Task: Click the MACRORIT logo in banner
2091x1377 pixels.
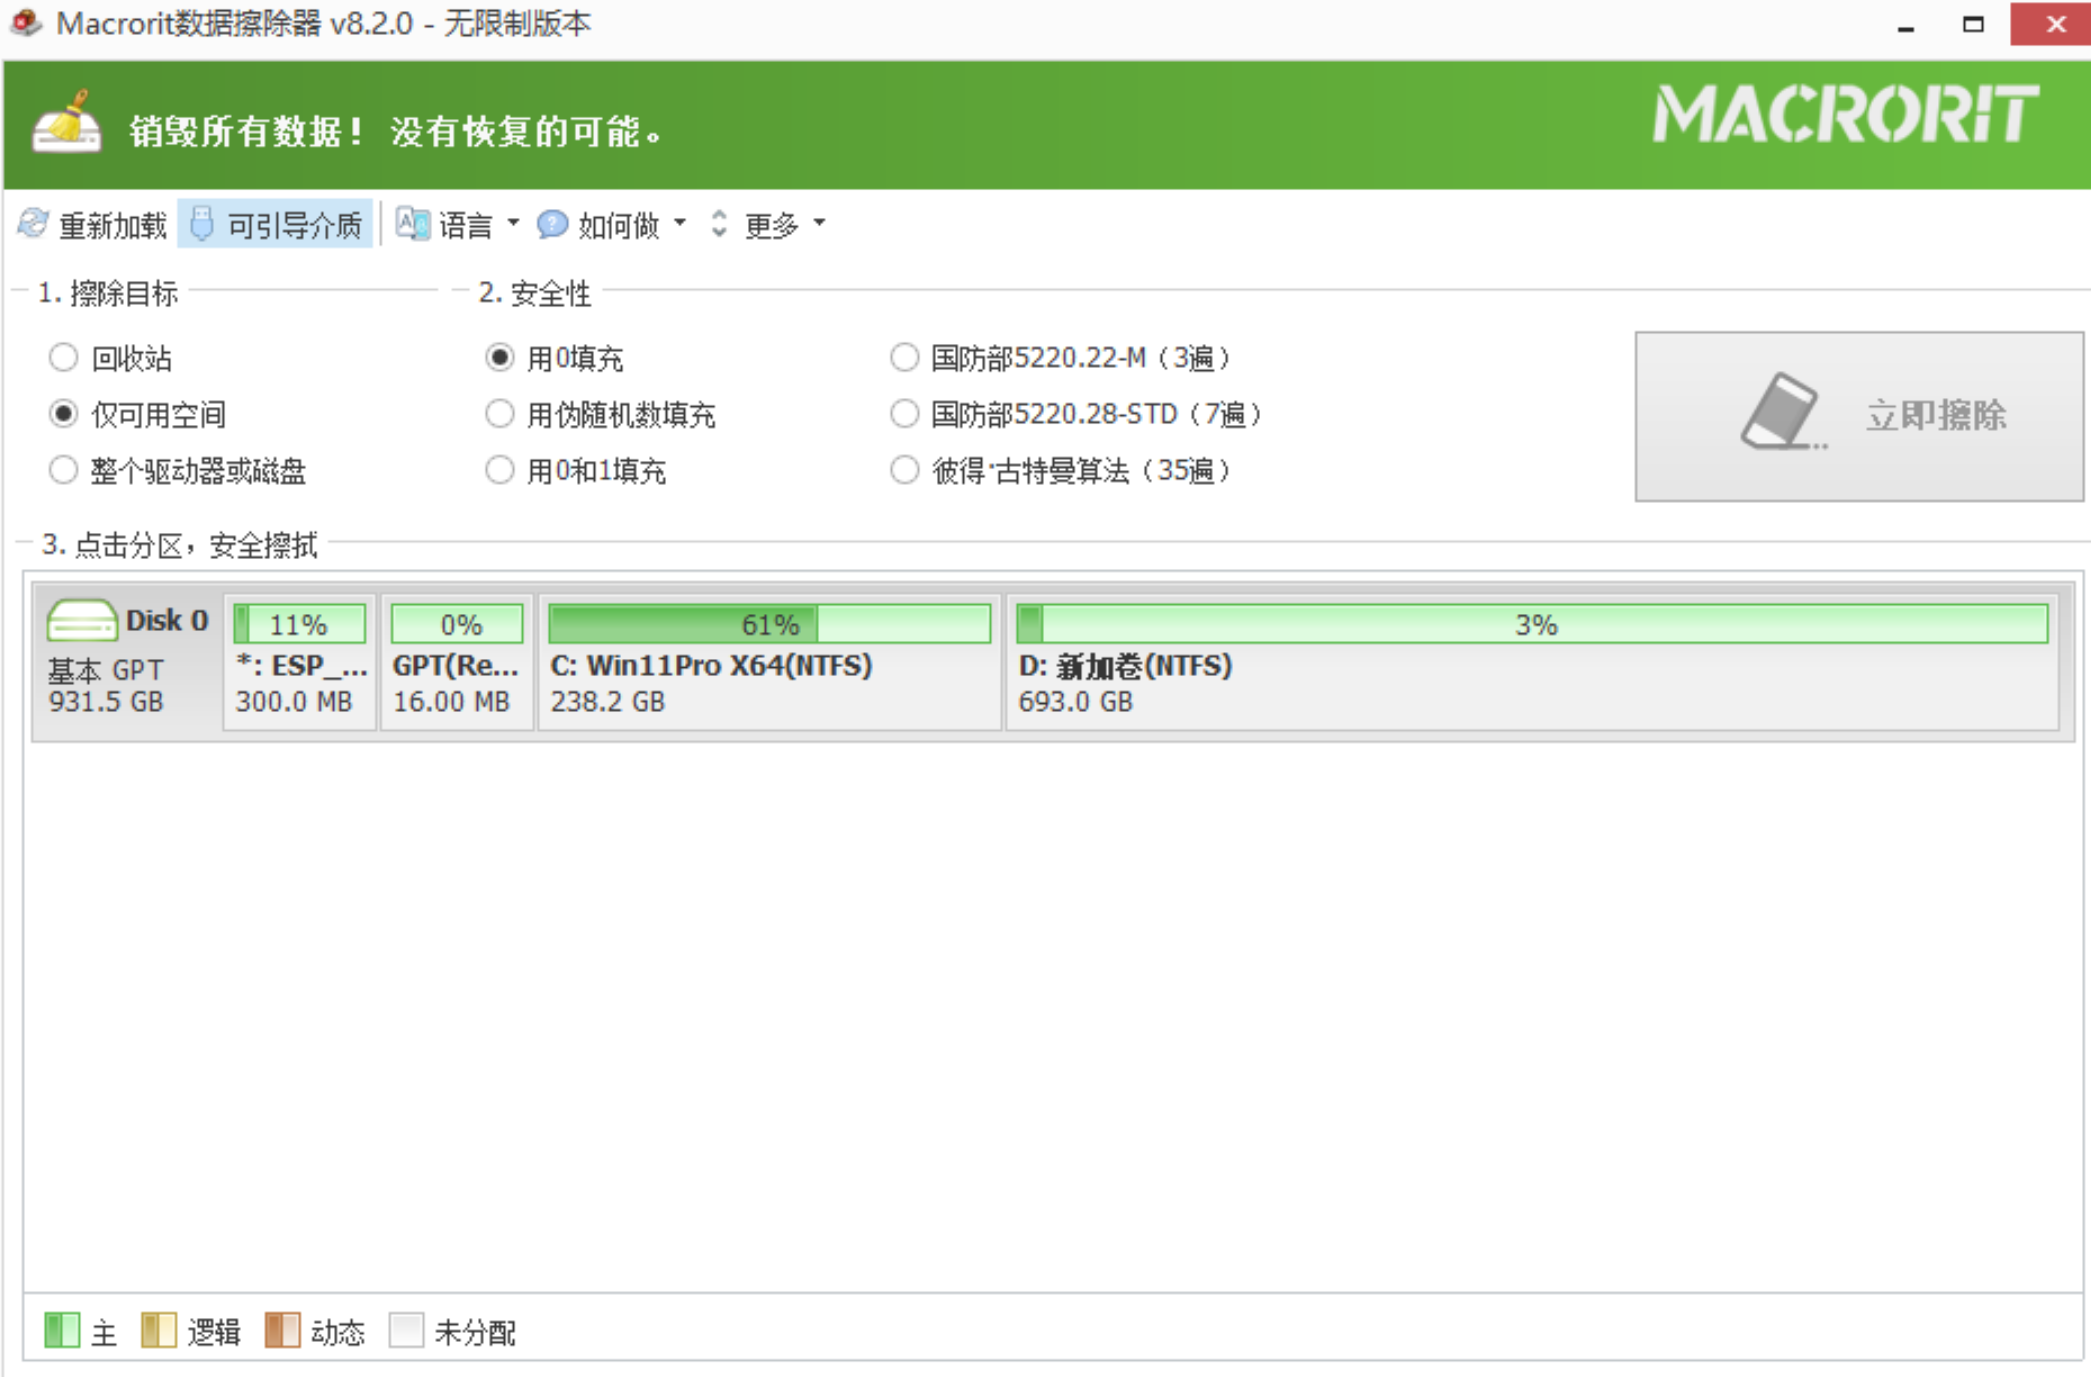Action: click(1845, 114)
